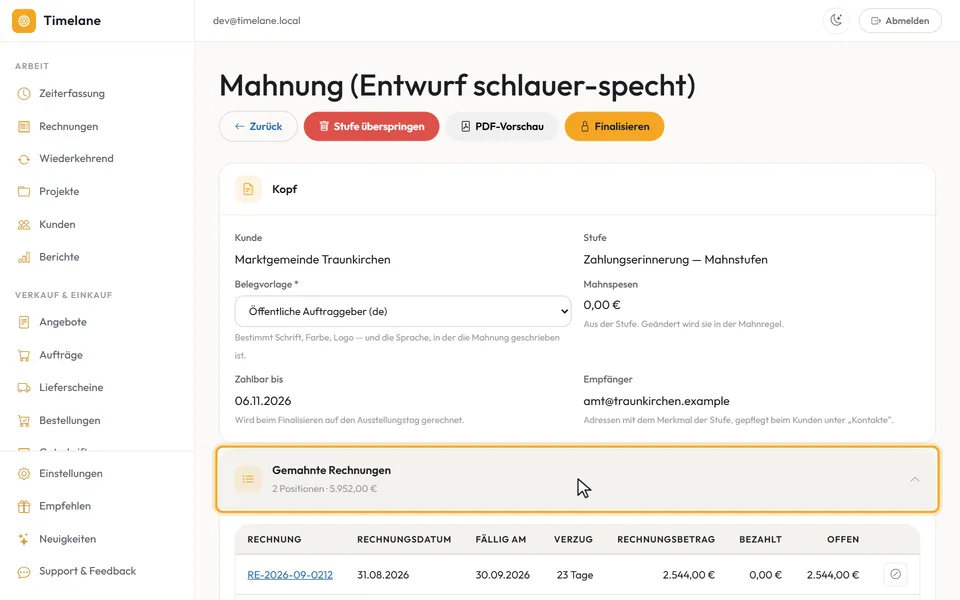Open Aufträge in the sidebar
The width and height of the screenshot is (960, 600).
coord(61,355)
